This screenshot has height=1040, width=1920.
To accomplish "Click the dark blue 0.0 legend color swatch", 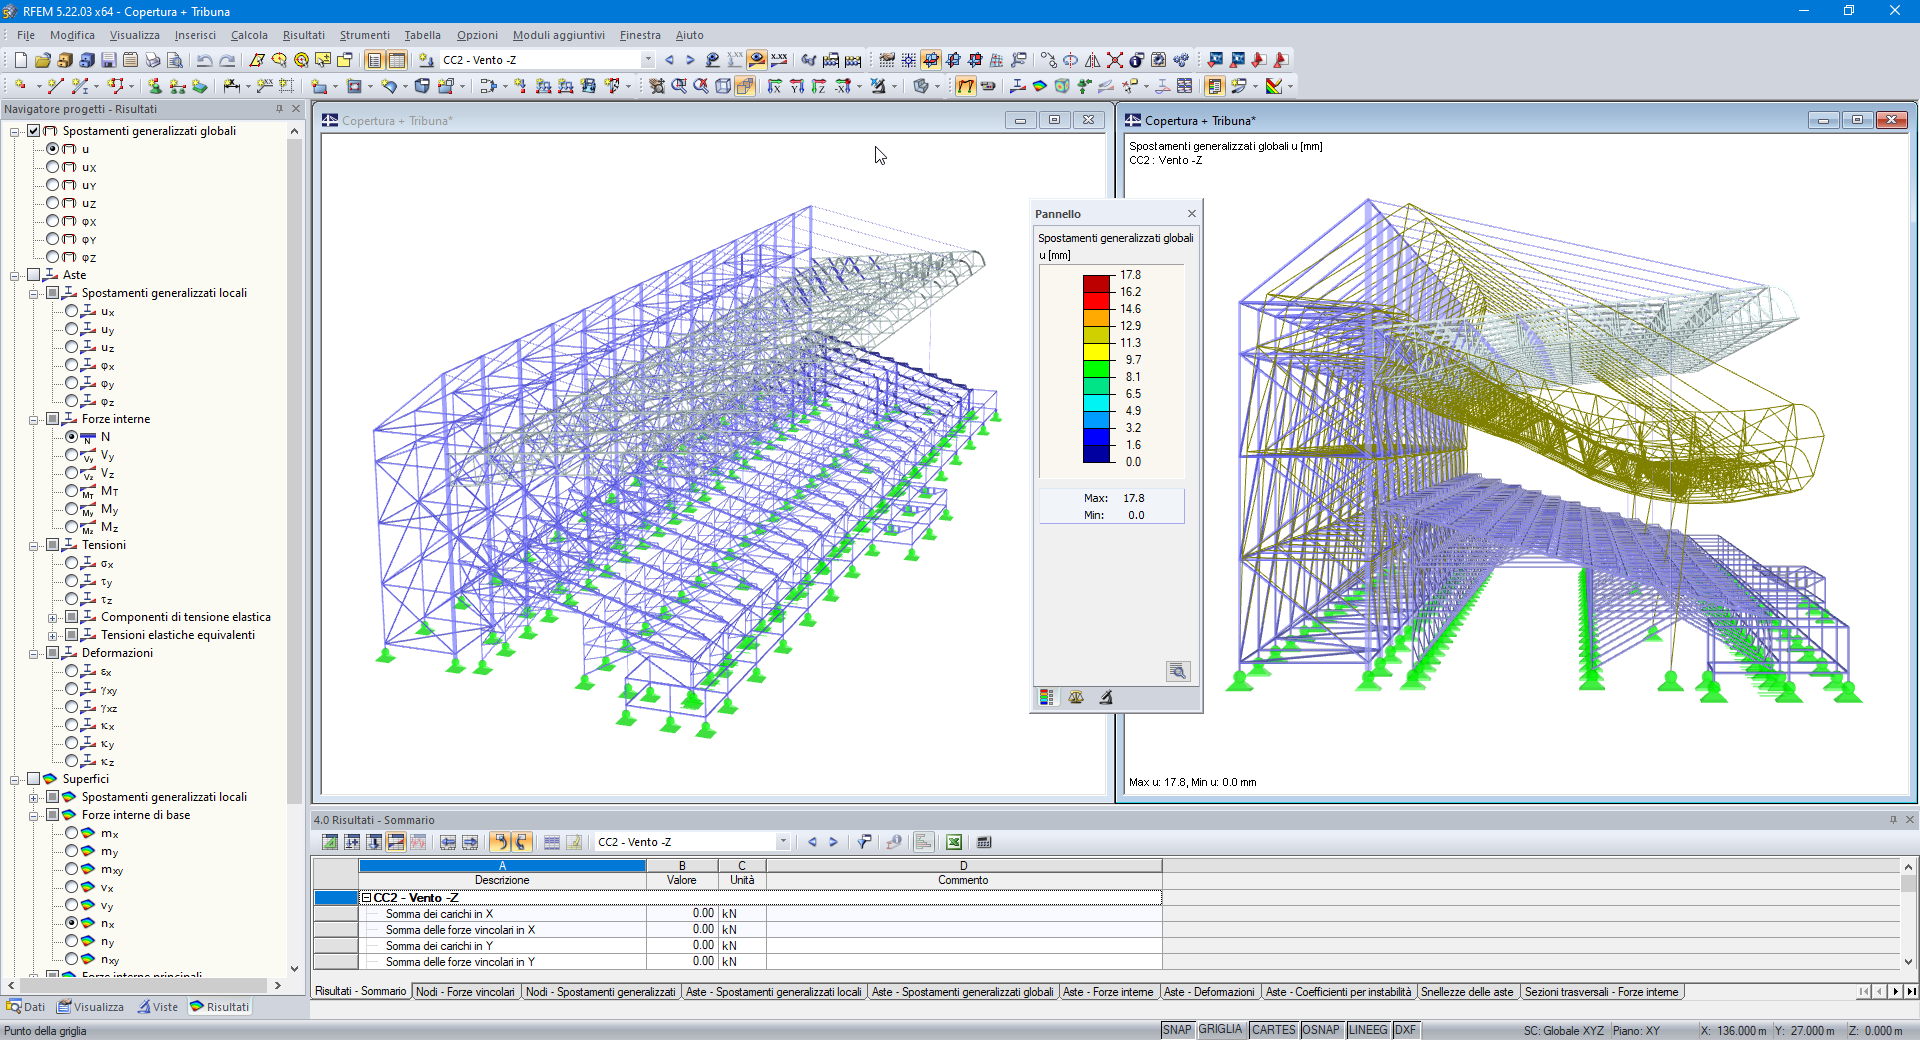I will pyautogui.click(x=1097, y=453).
